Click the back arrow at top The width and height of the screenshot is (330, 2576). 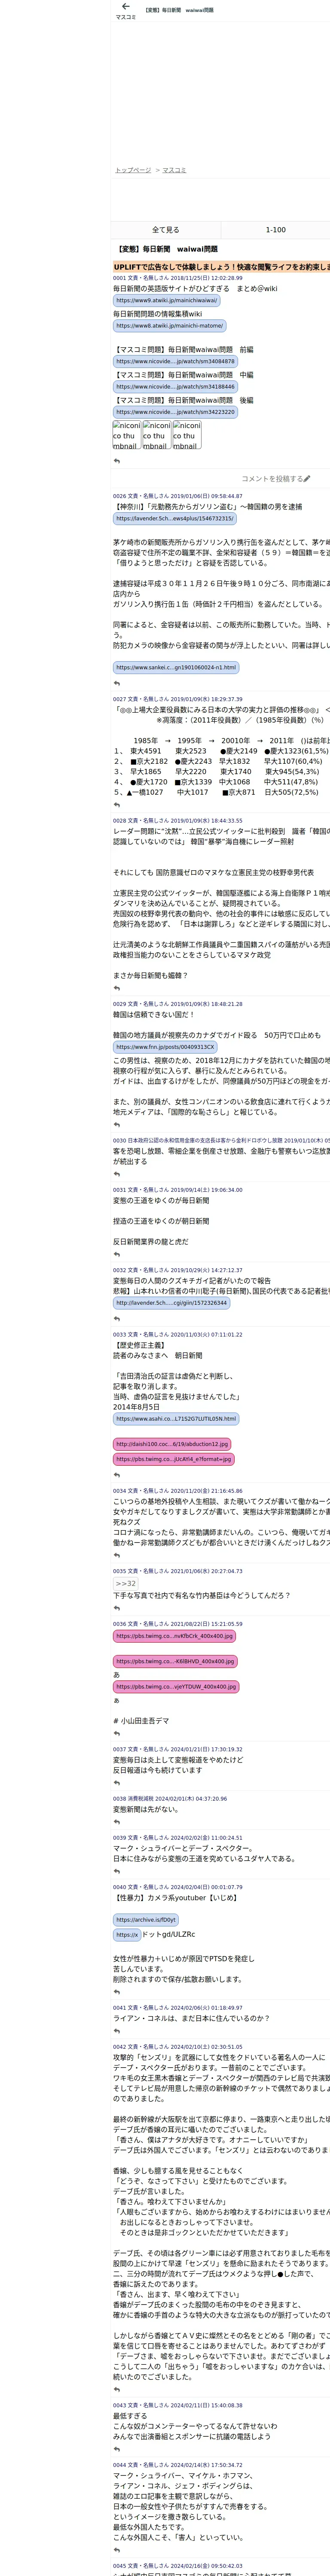(125, 7)
